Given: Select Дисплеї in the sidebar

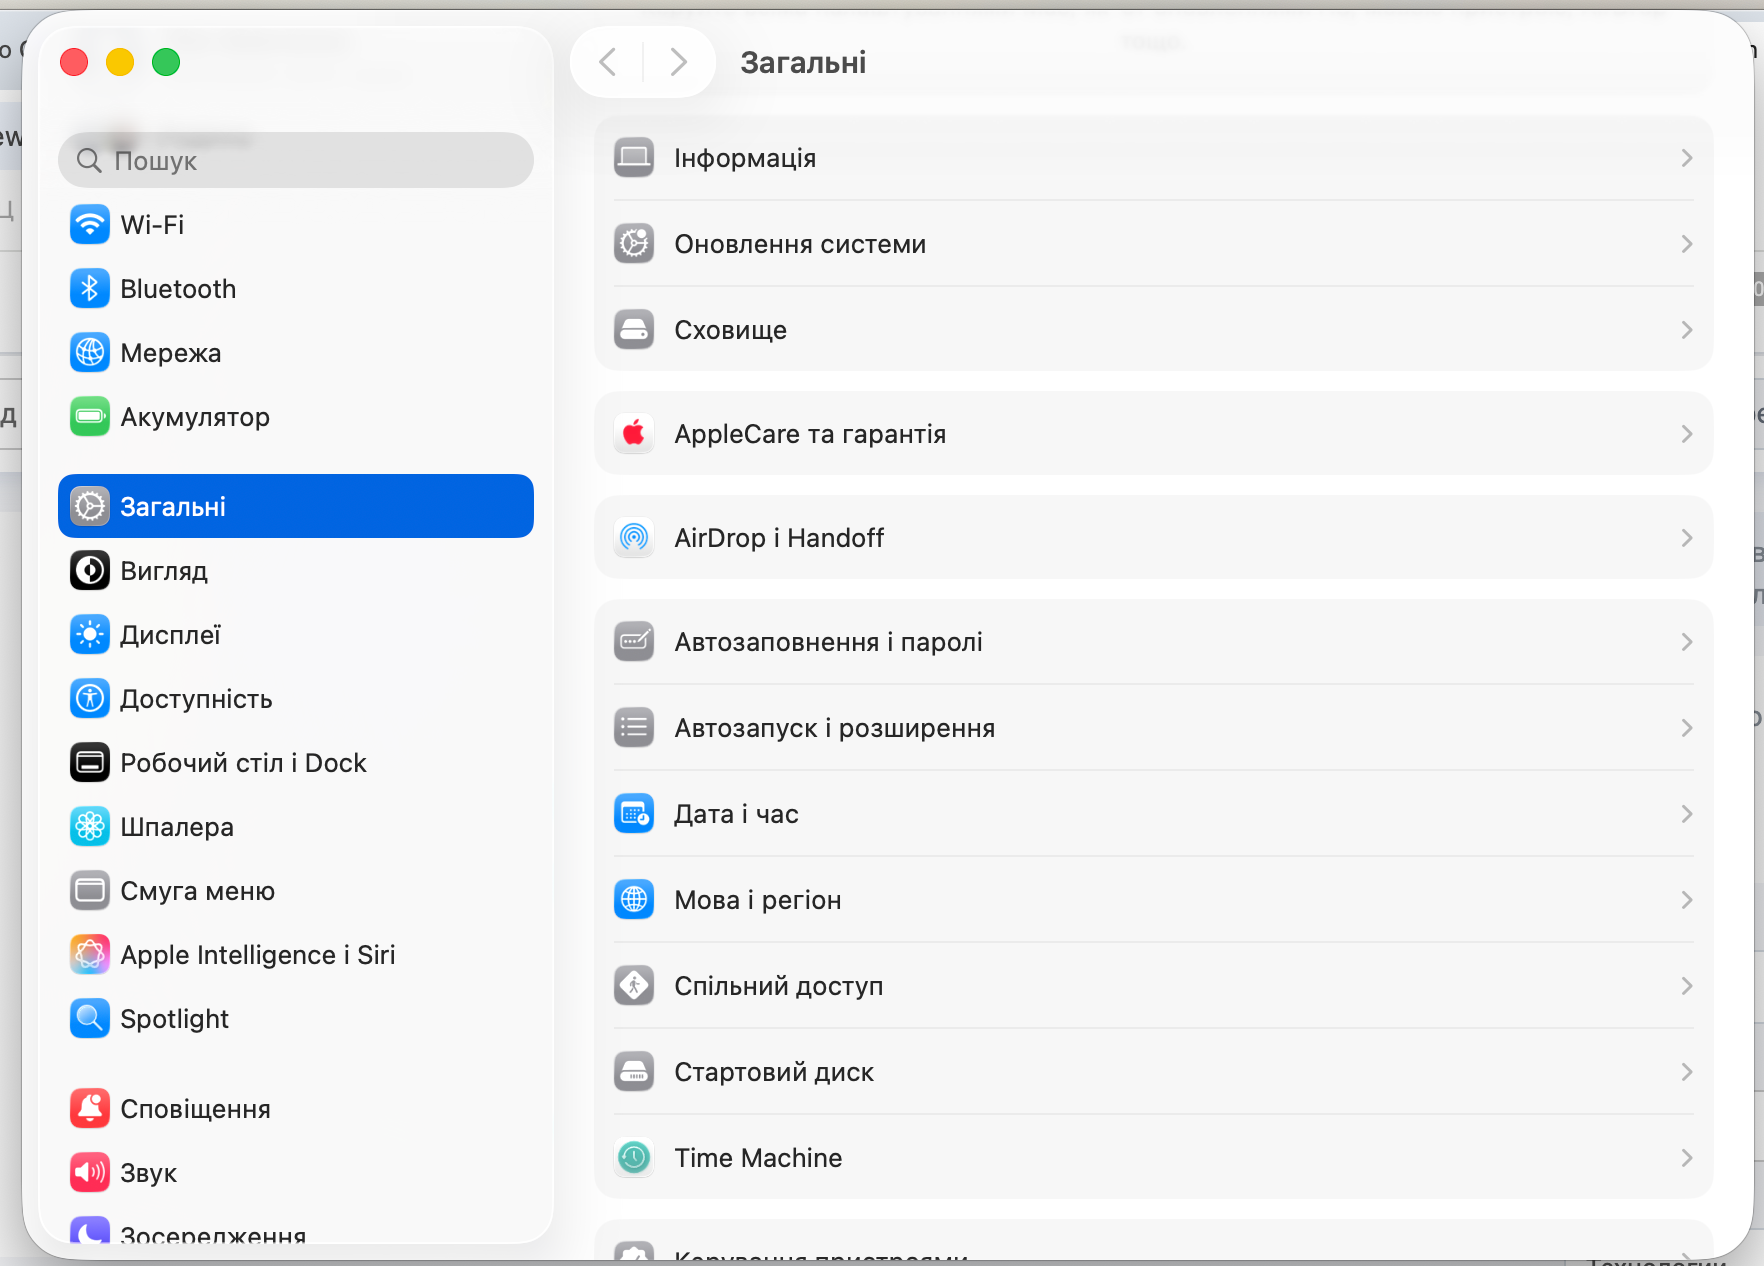Looking at the screenshot, I should coord(170,635).
